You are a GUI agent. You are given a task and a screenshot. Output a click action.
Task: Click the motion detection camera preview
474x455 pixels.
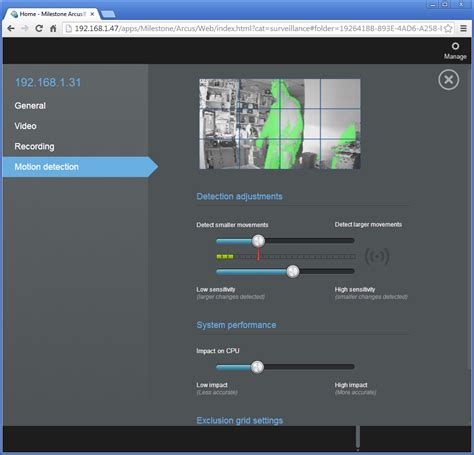point(280,124)
